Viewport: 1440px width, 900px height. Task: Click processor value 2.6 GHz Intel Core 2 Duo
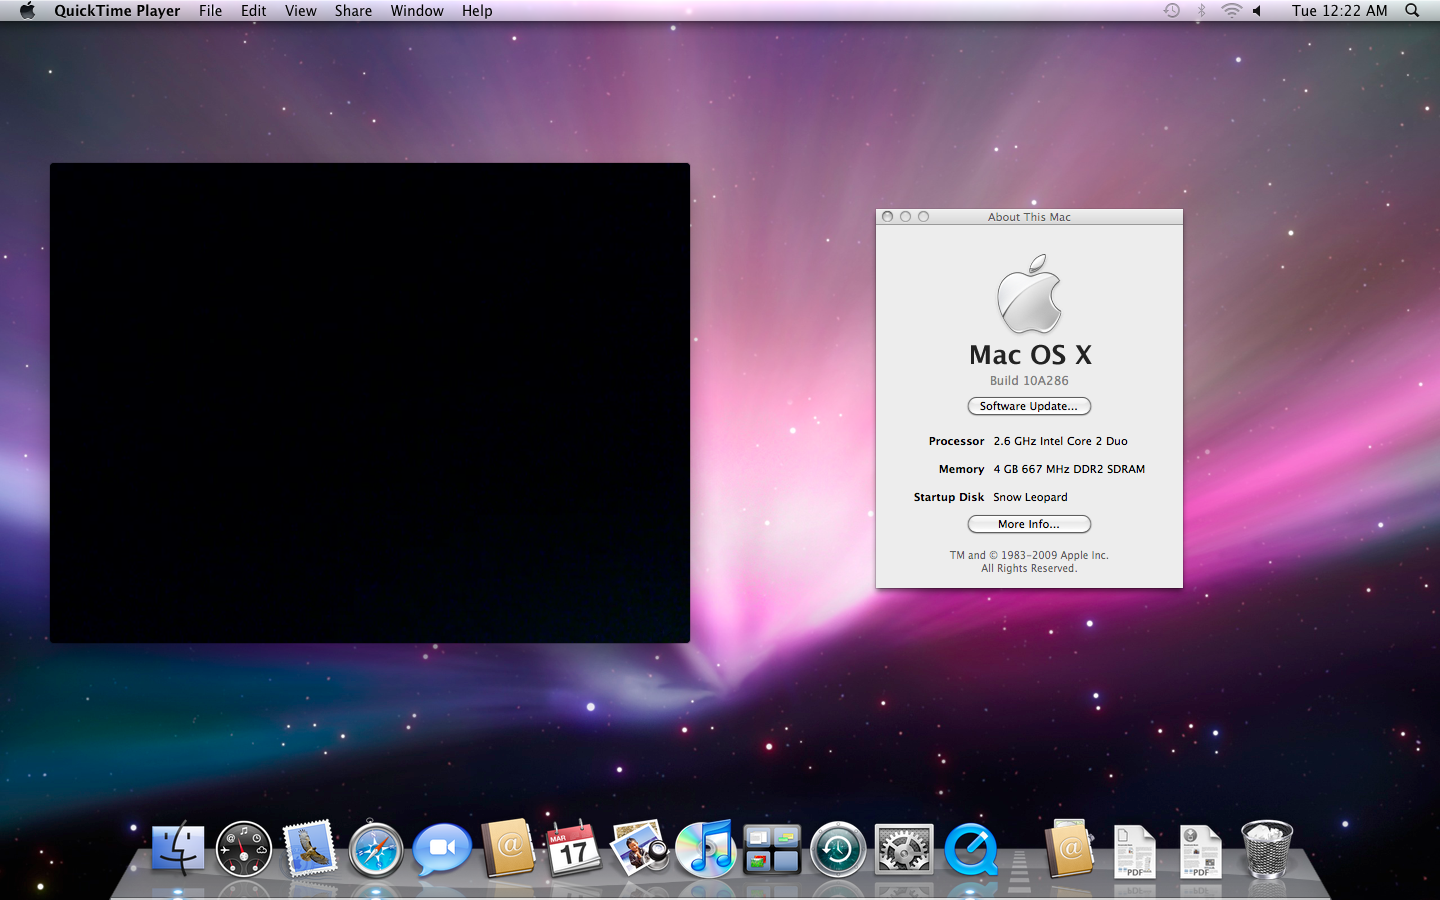pyautogui.click(x=1060, y=441)
